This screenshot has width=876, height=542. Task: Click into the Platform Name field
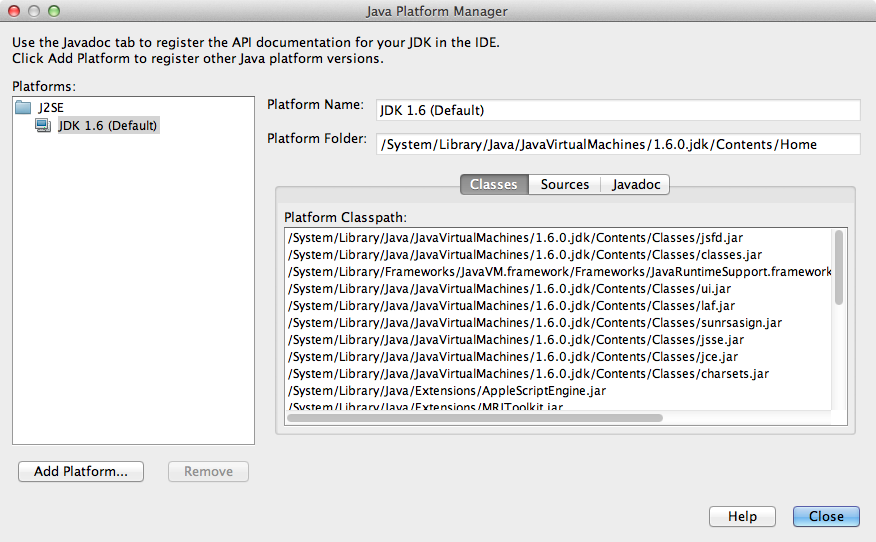[x=618, y=110]
